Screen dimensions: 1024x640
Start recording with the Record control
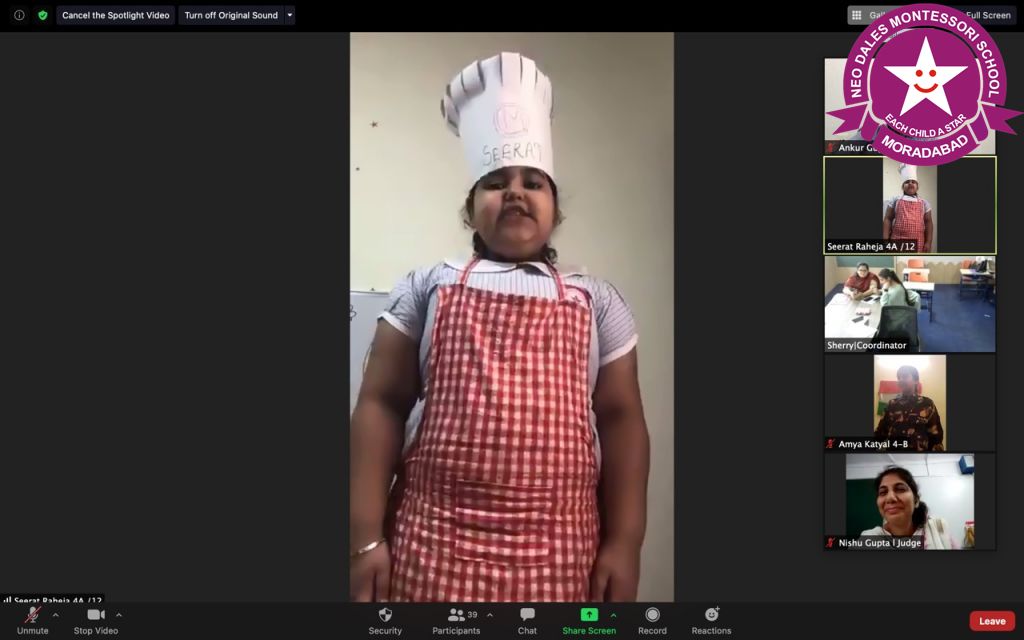(x=652, y=621)
